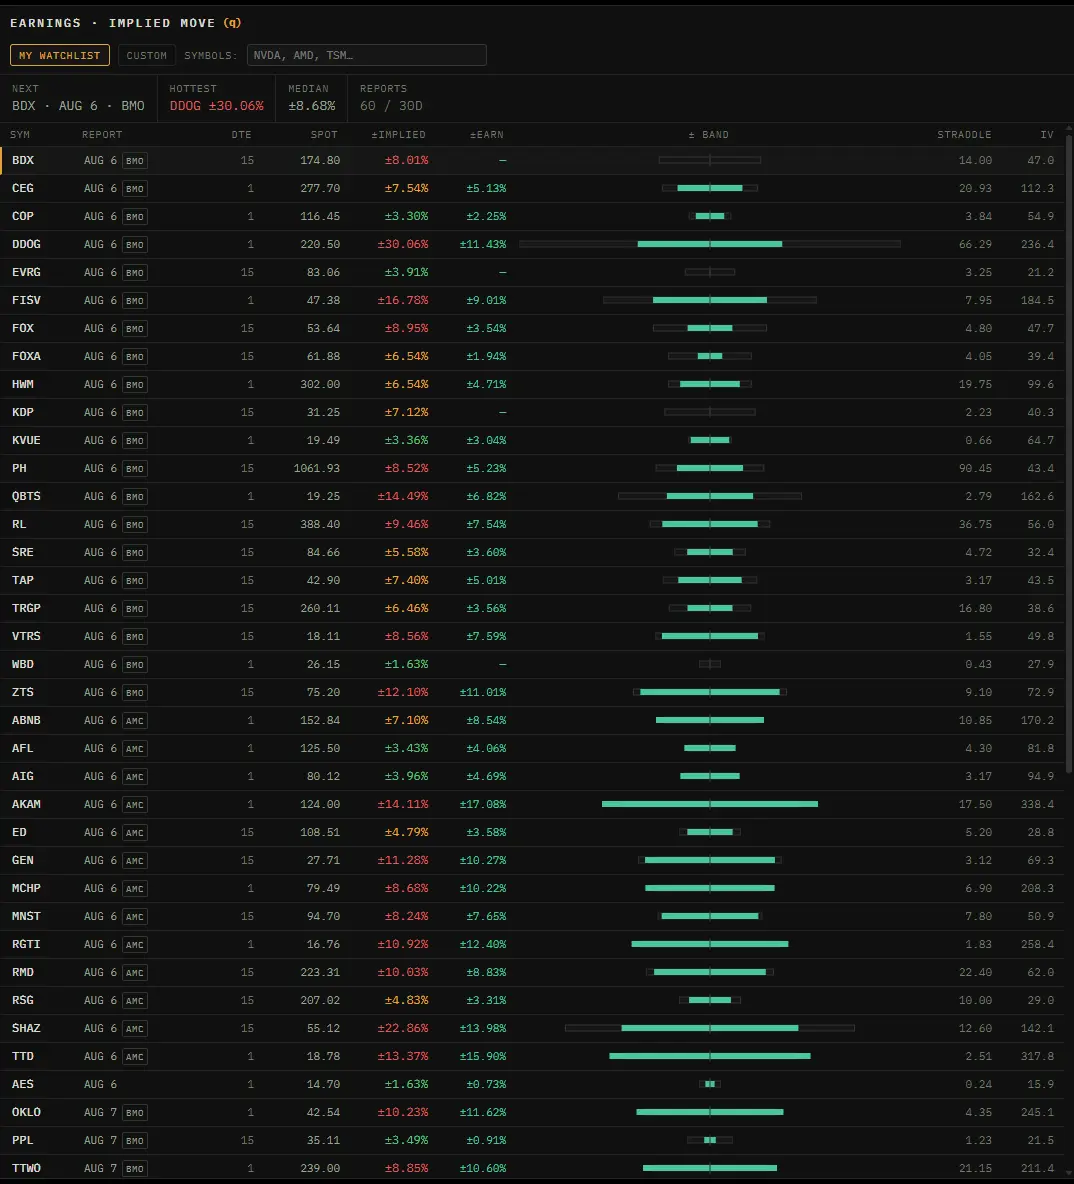1074x1184 pixels.
Task: Click the AKAM band bar
Action: click(710, 804)
